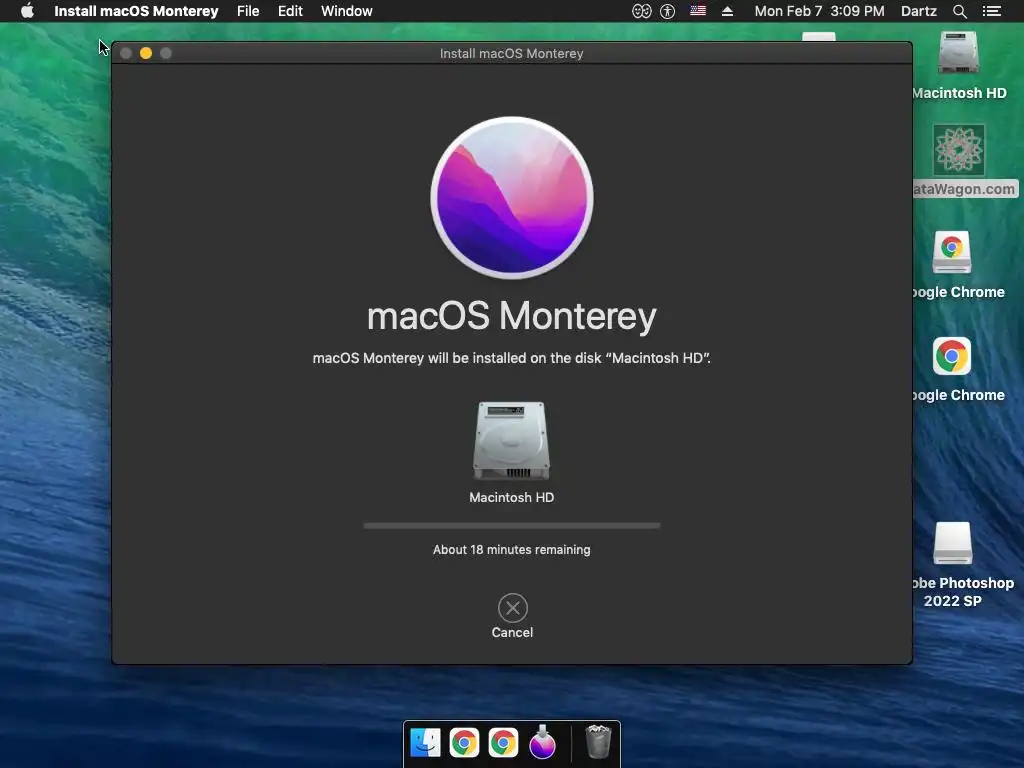Click the Accessibility icon in menu bar

(667, 11)
